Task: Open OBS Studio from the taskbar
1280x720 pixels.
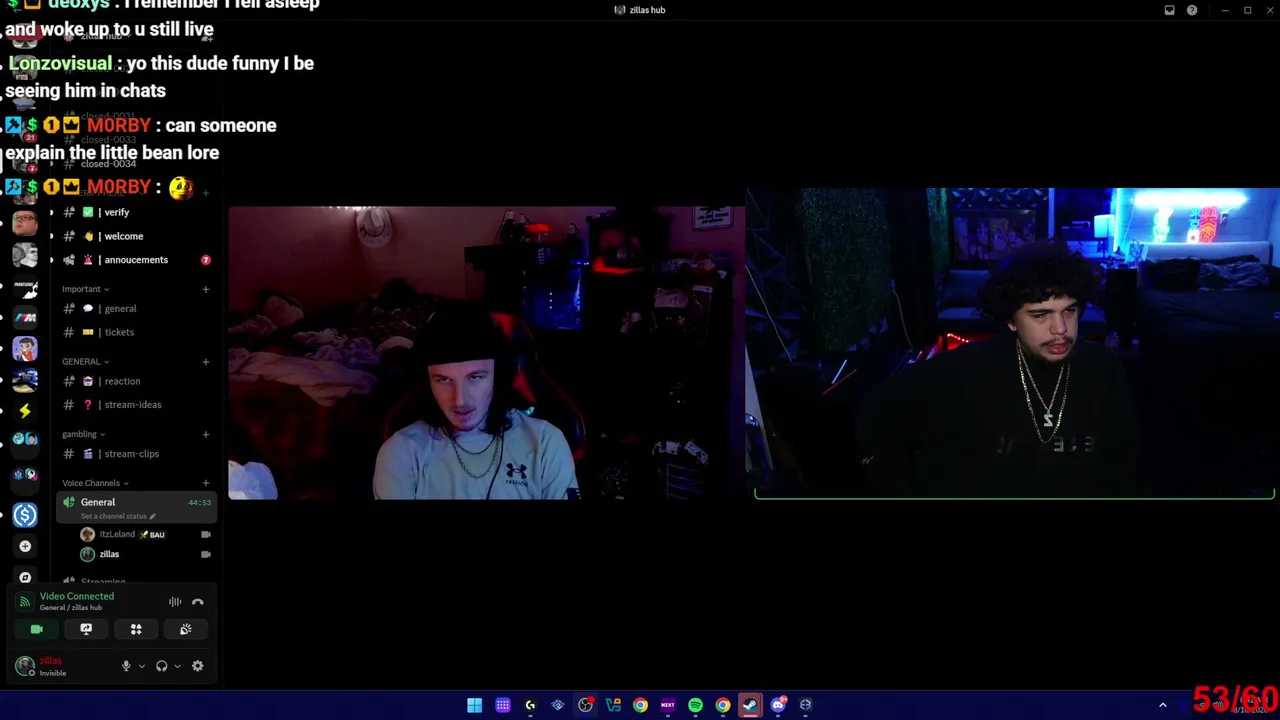Action: coord(585,705)
